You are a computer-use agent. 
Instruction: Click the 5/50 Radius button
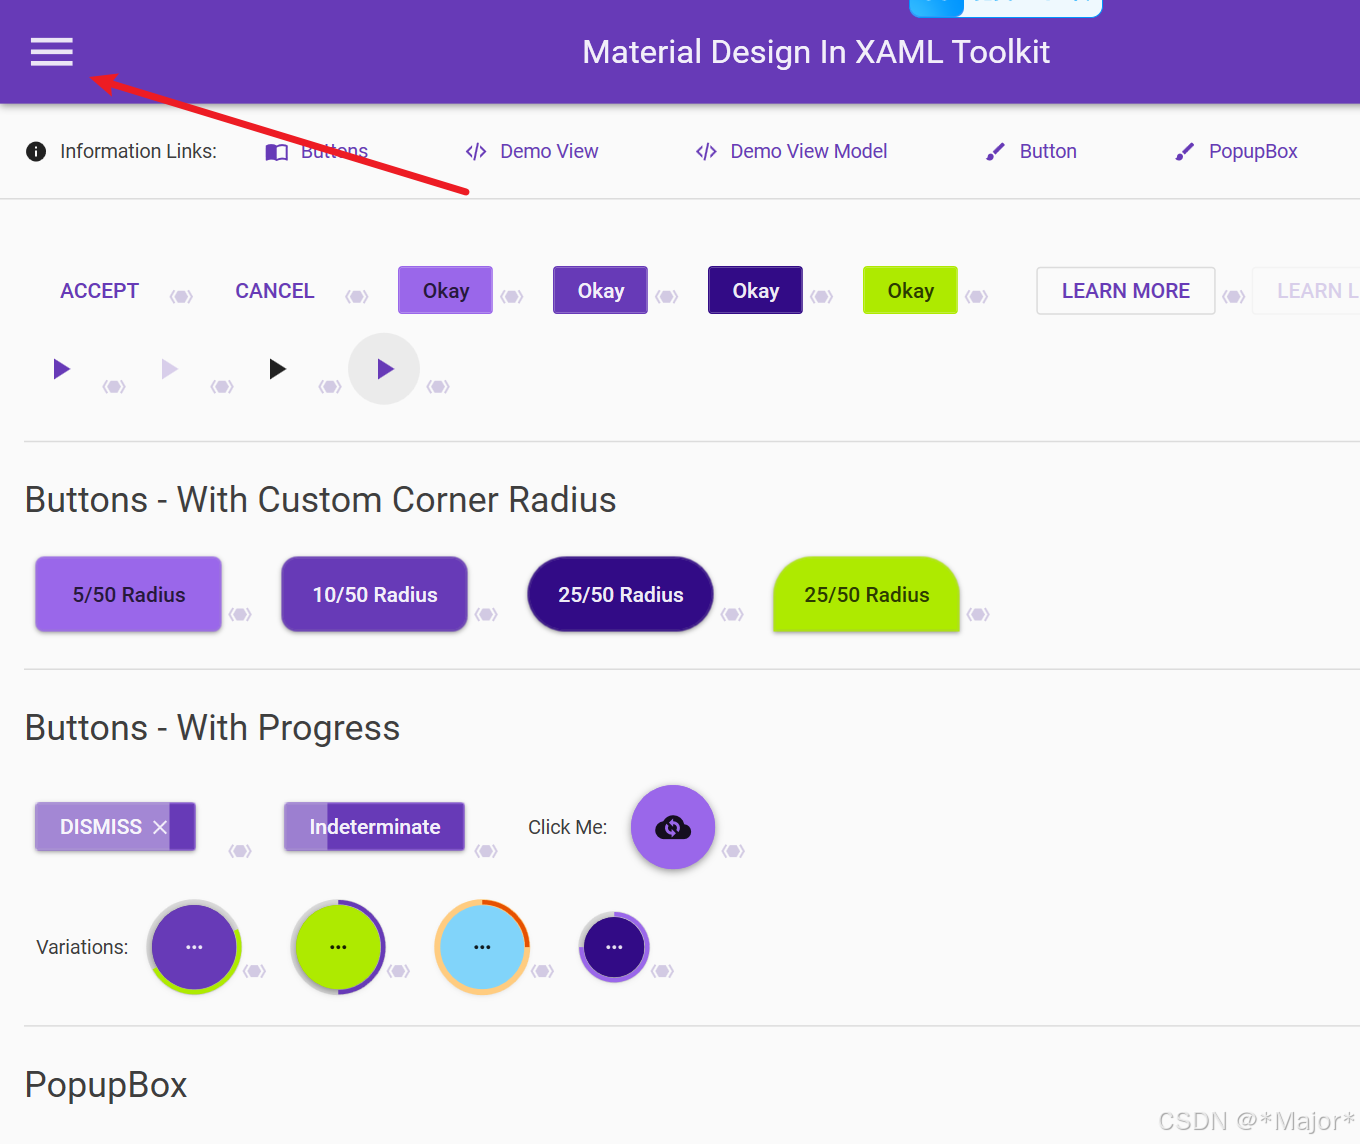tap(128, 594)
